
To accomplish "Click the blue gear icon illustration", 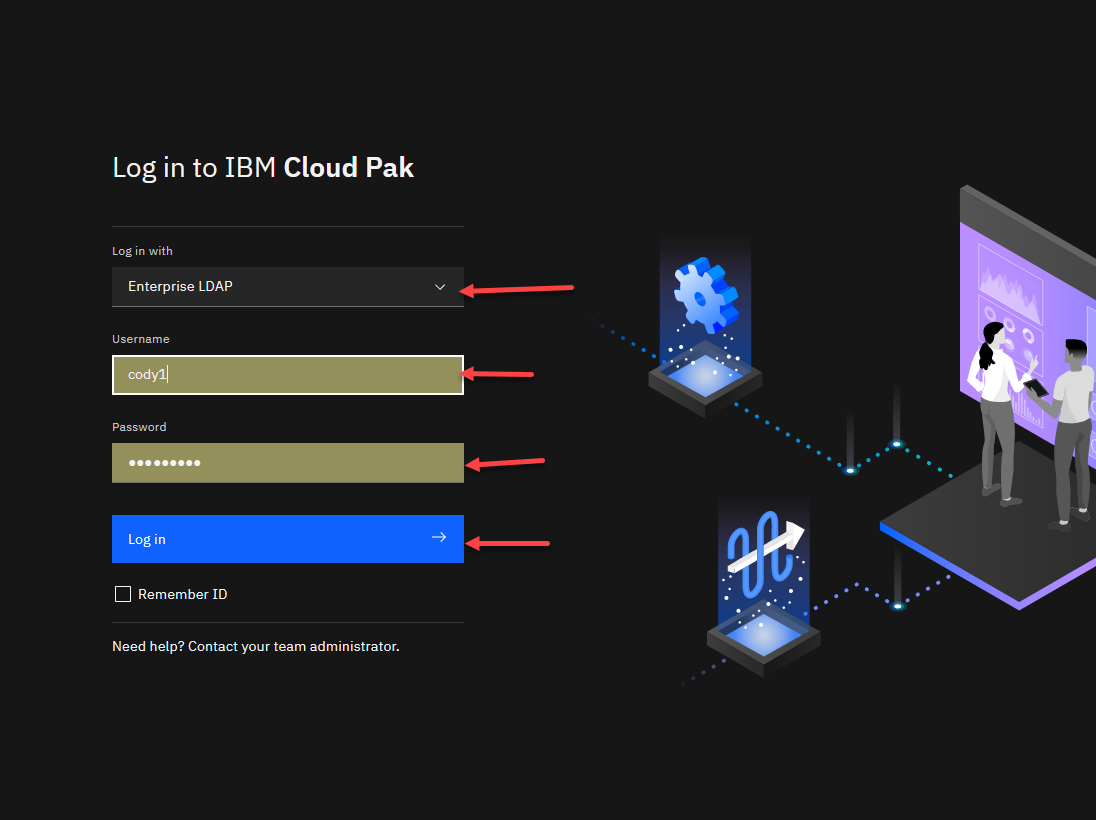I will click(705, 296).
